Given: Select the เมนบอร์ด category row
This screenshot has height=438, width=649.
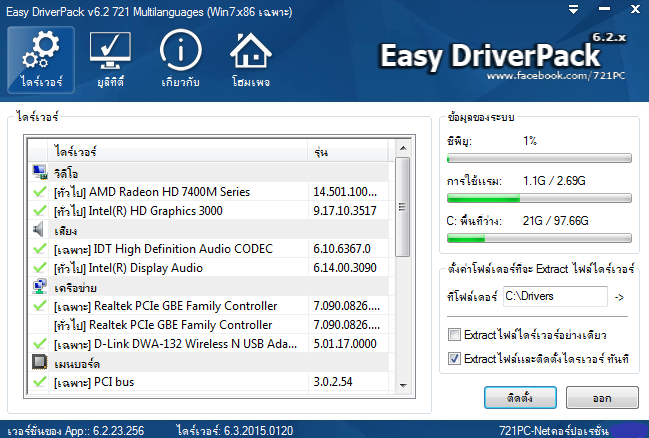Looking at the screenshot, I should pyautogui.click(x=209, y=363).
